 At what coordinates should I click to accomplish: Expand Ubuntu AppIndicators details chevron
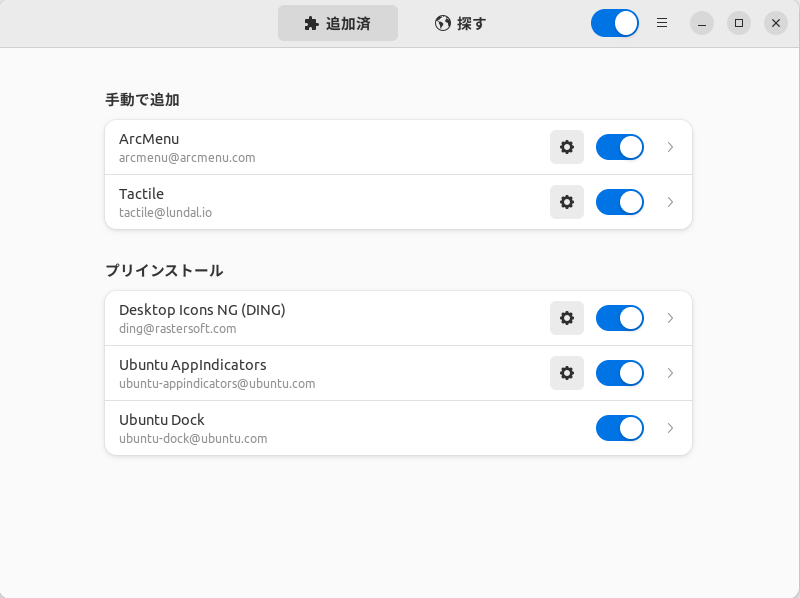click(x=670, y=373)
